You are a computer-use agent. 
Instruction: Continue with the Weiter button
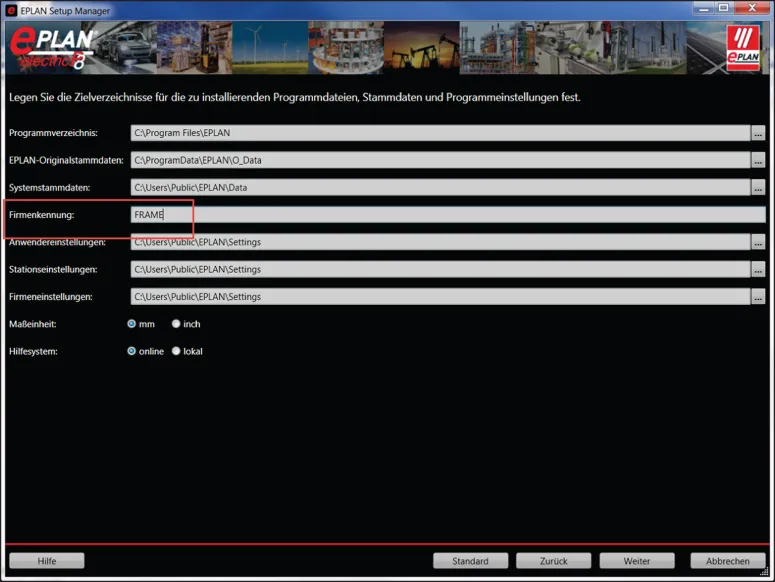(x=637, y=561)
